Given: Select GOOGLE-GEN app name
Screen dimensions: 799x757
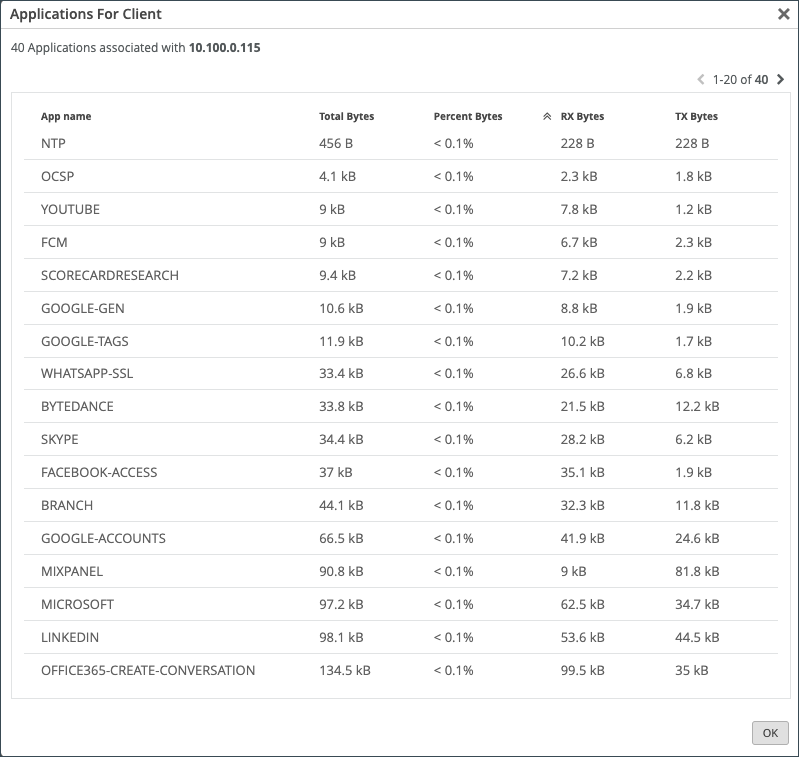Looking at the screenshot, I should coord(83,308).
